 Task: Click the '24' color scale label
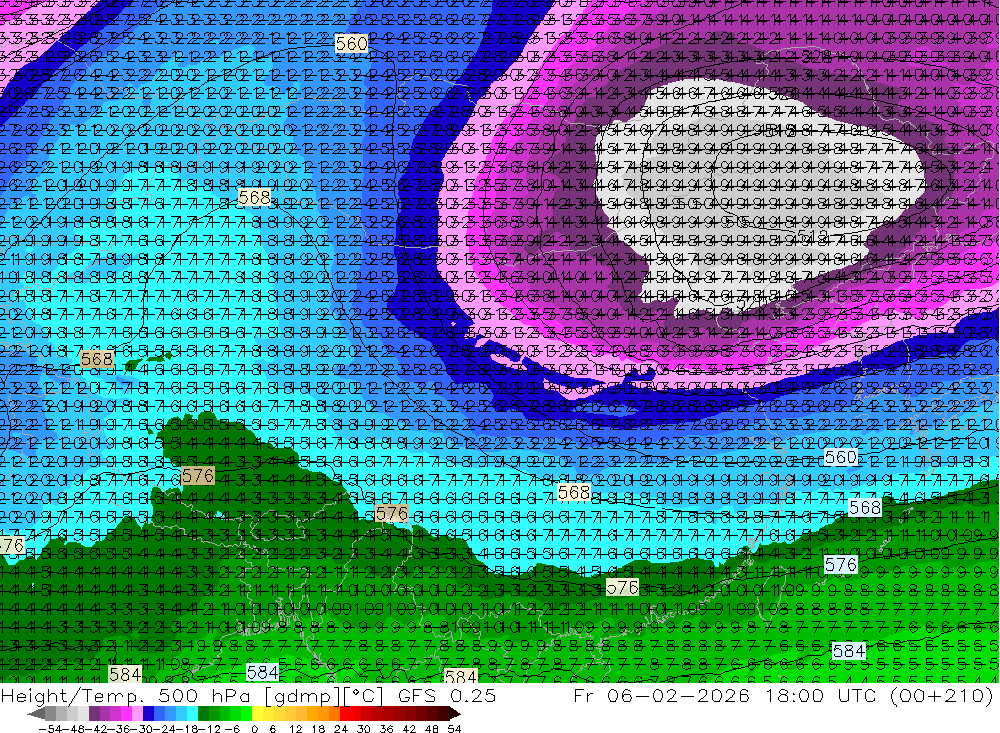[341, 729]
